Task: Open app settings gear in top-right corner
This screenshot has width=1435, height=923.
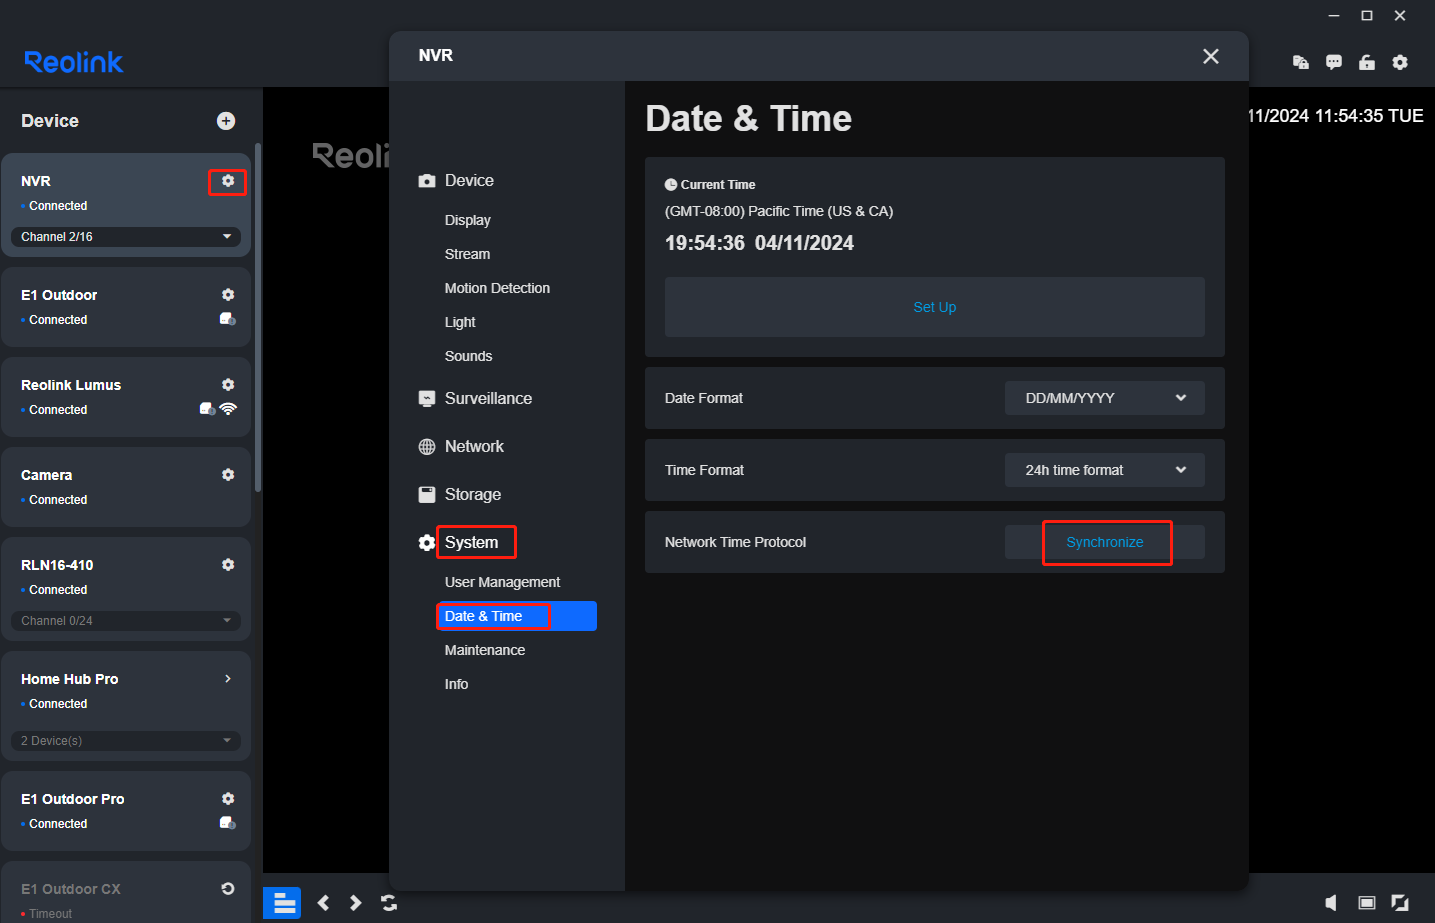Action: click(1400, 62)
